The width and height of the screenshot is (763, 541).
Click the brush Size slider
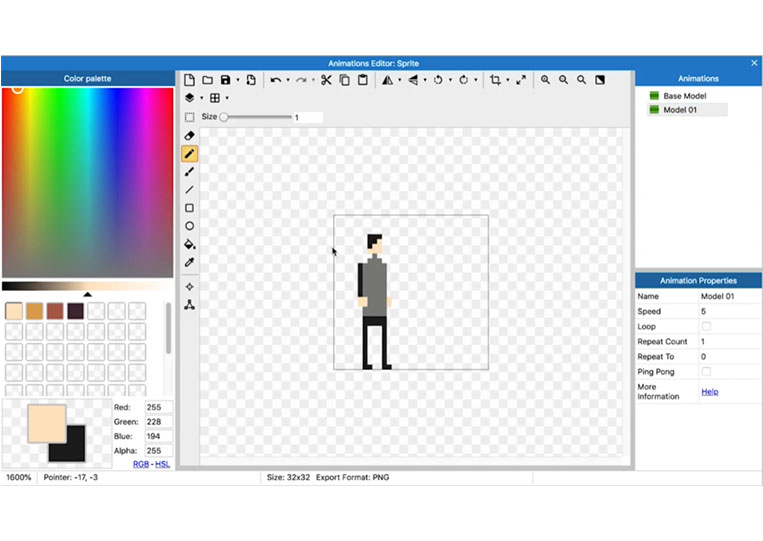256,117
